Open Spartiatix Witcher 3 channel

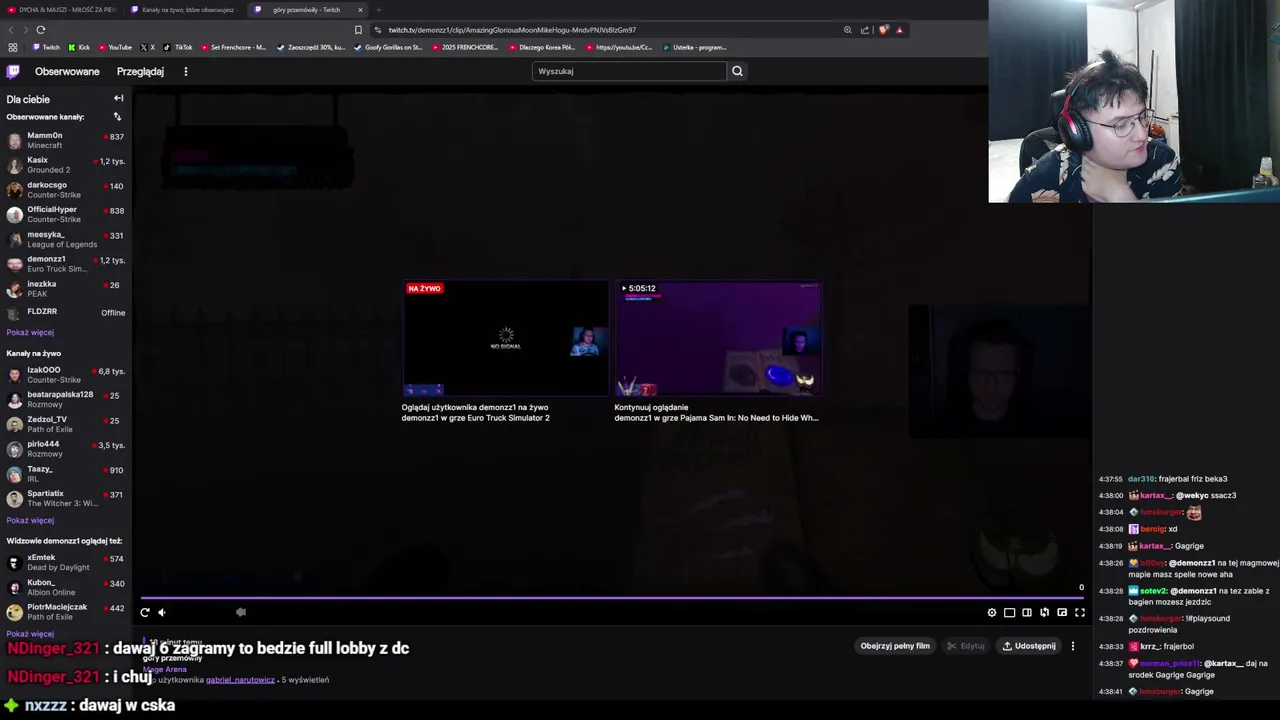click(65, 498)
